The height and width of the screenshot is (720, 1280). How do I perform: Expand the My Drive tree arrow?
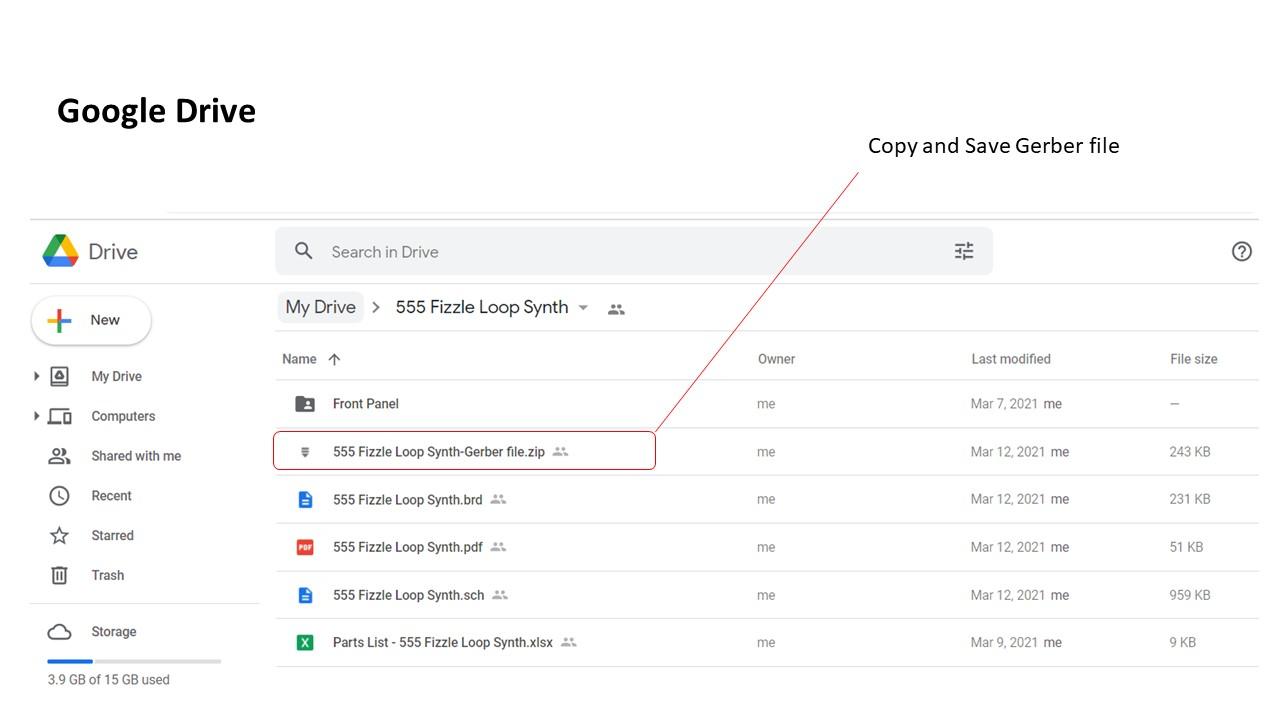[x=37, y=376]
